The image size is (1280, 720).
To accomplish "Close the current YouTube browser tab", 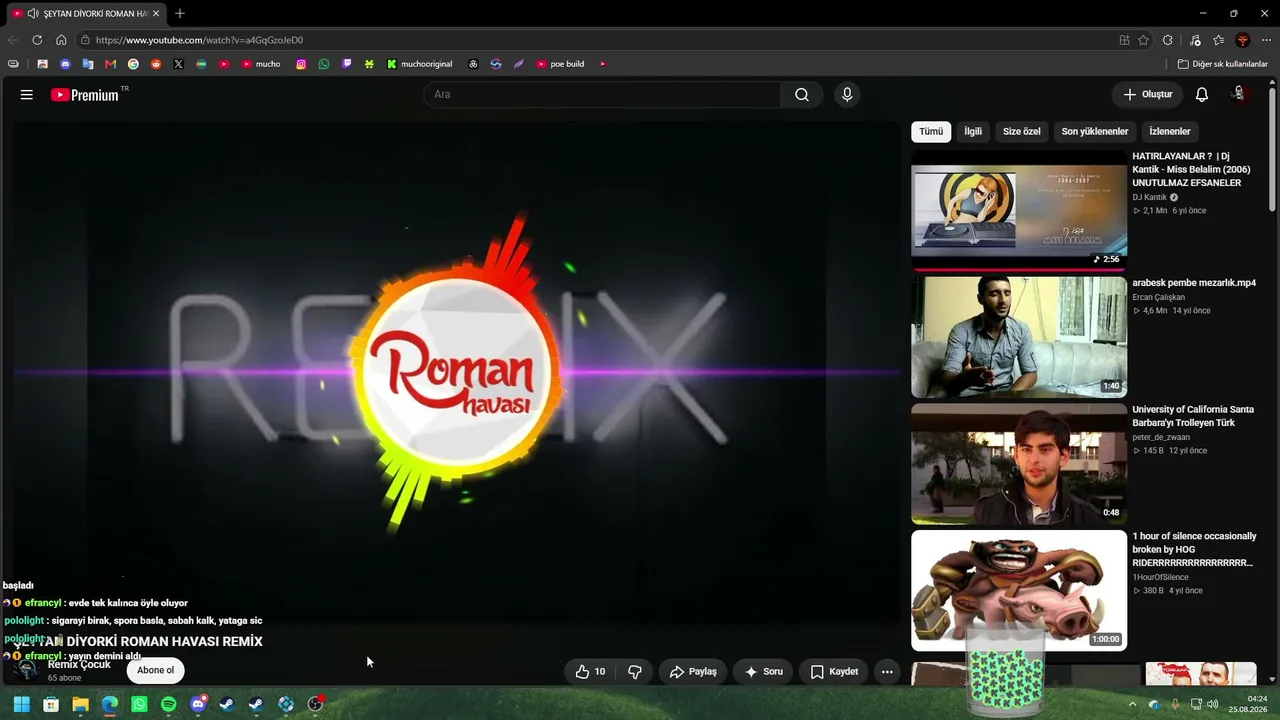I will click(156, 14).
